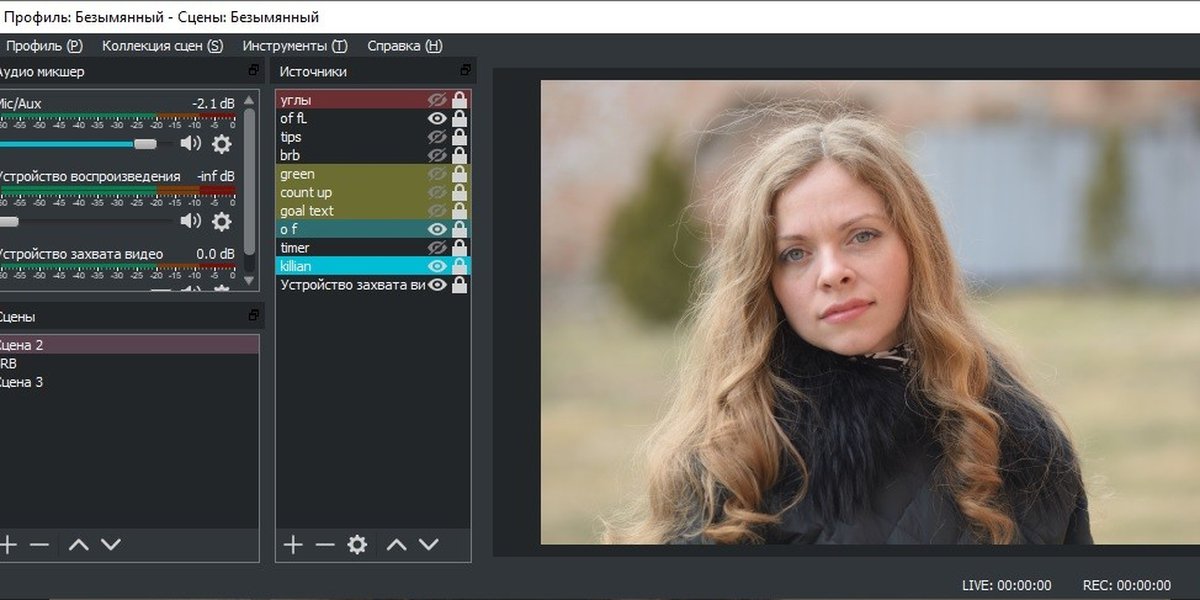Open source properties gear icon
This screenshot has height=600, width=1200.
pyautogui.click(x=357, y=545)
